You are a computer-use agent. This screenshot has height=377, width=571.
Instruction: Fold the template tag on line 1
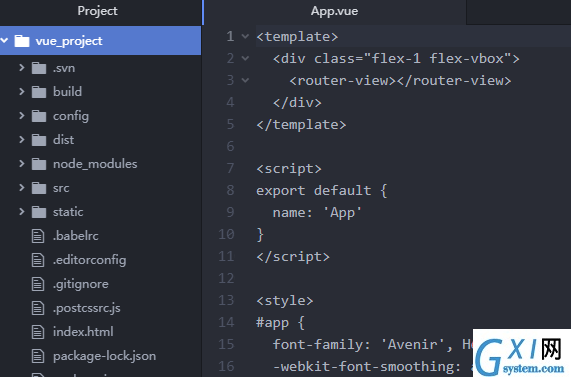pyautogui.click(x=245, y=36)
